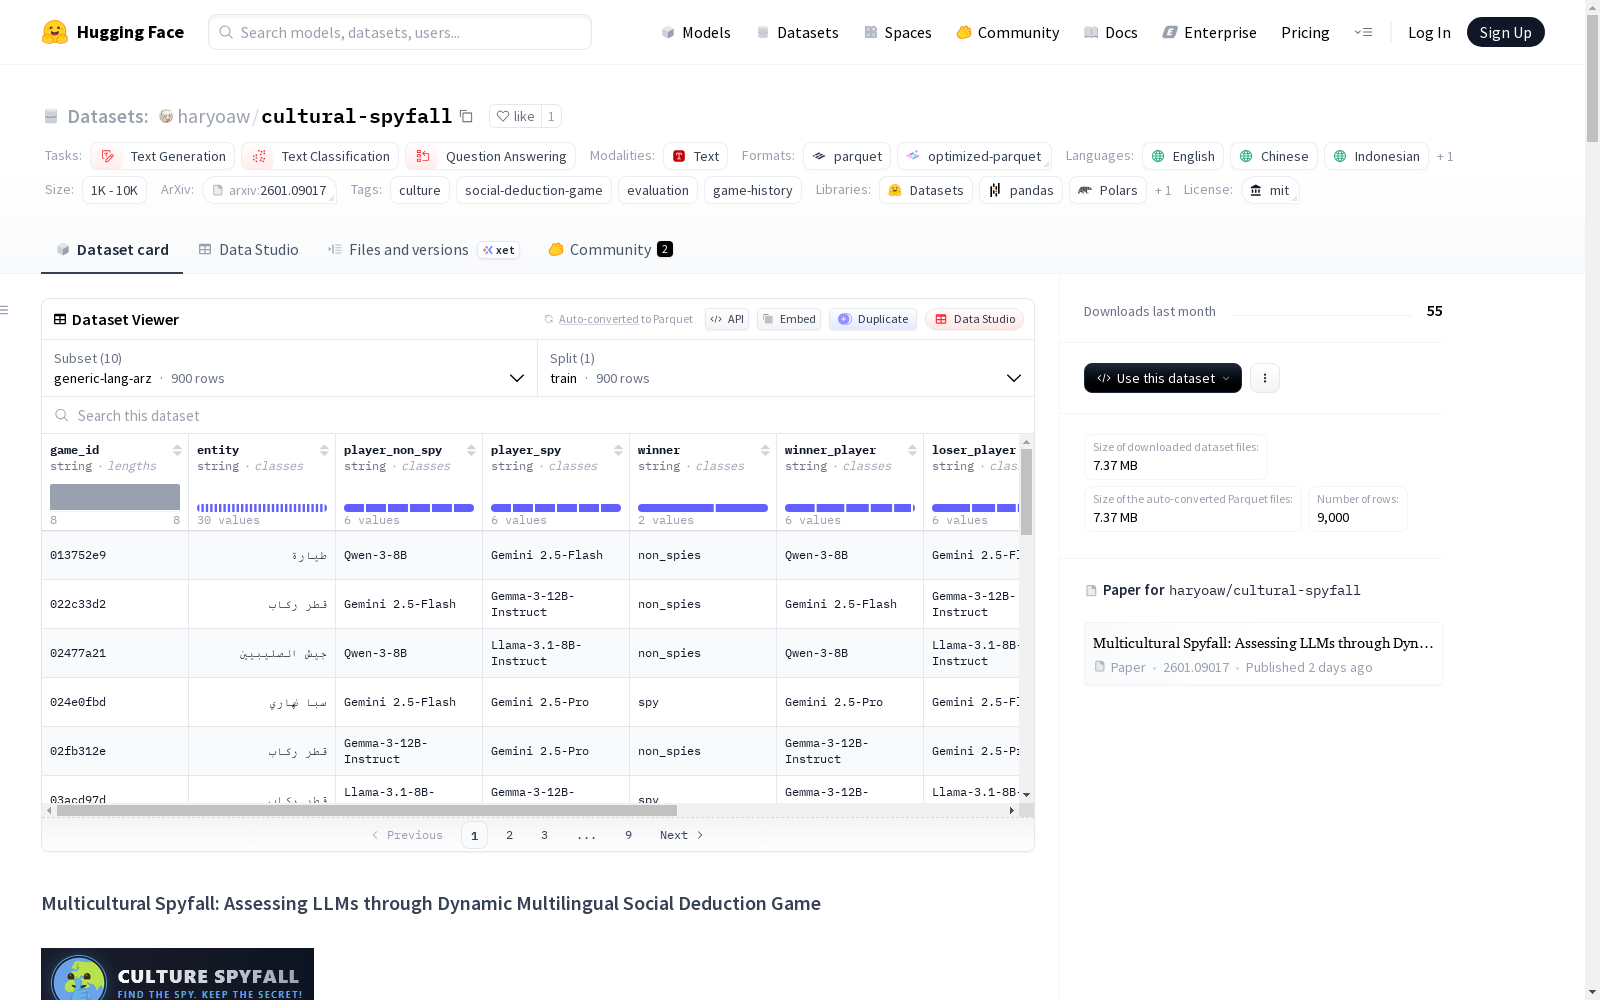Open the haryoaw user profile link
Image resolution: width=1600 pixels, height=1000 pixels.
pyautogui.click(x=214, y=116)
